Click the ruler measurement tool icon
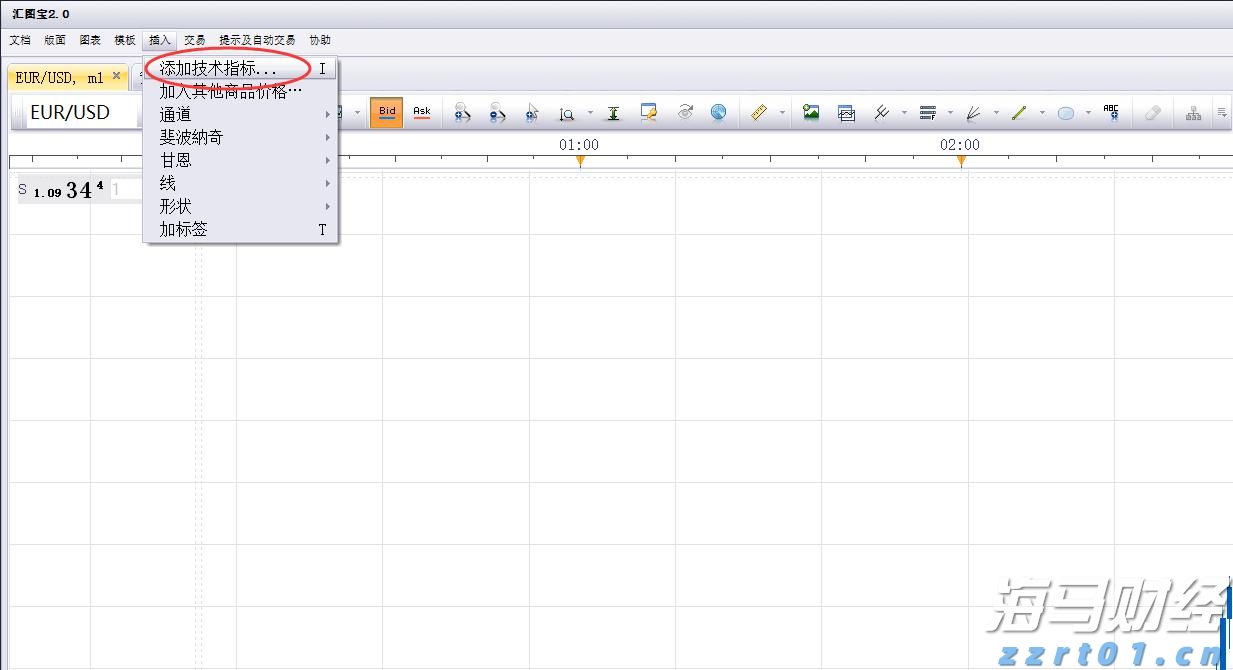Viewport: 1233px width, 670px height. (x=758, y=113)
